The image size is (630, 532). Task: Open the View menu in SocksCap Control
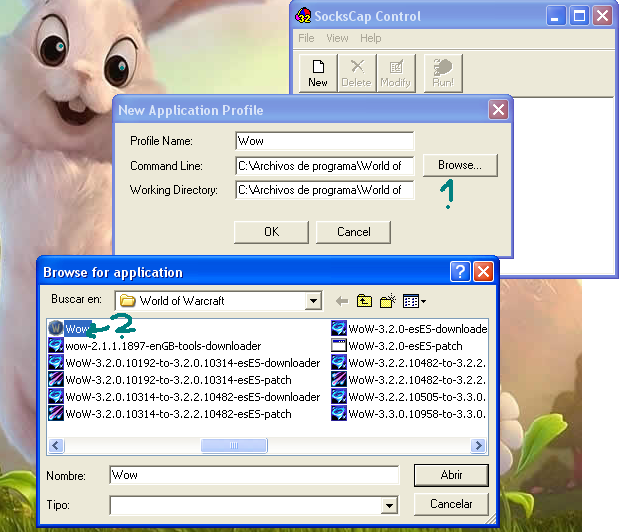337,38
